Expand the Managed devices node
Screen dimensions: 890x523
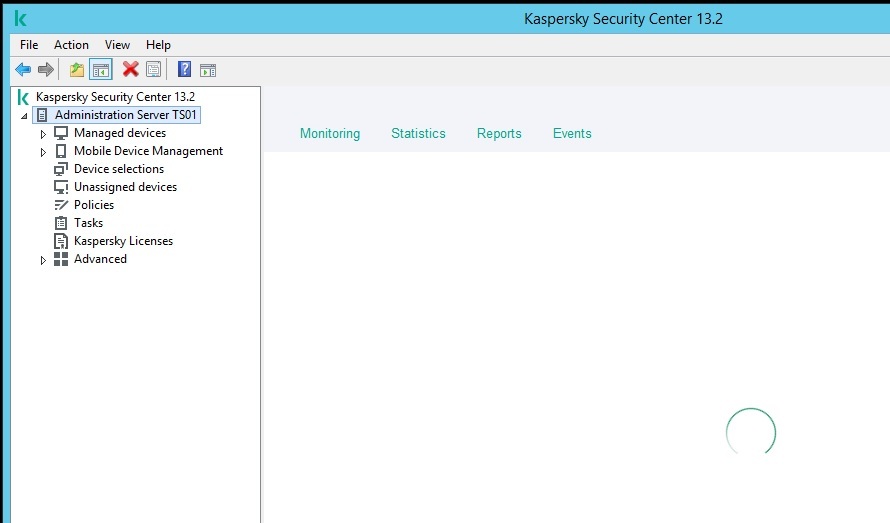tap(43, 134)
